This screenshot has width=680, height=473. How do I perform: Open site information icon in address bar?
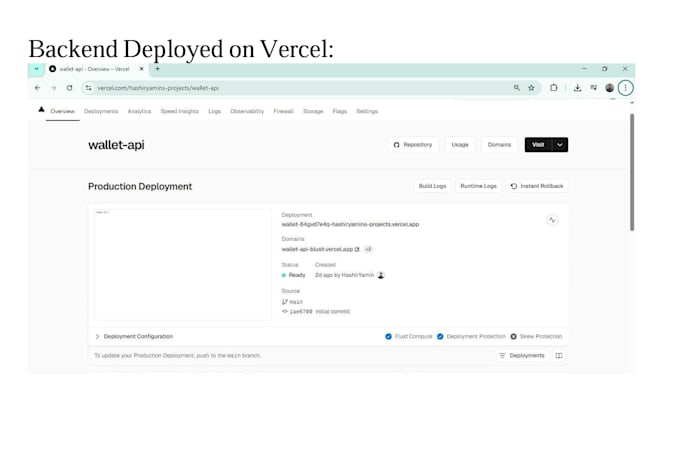pyautogui.click(x=88, y=88)
